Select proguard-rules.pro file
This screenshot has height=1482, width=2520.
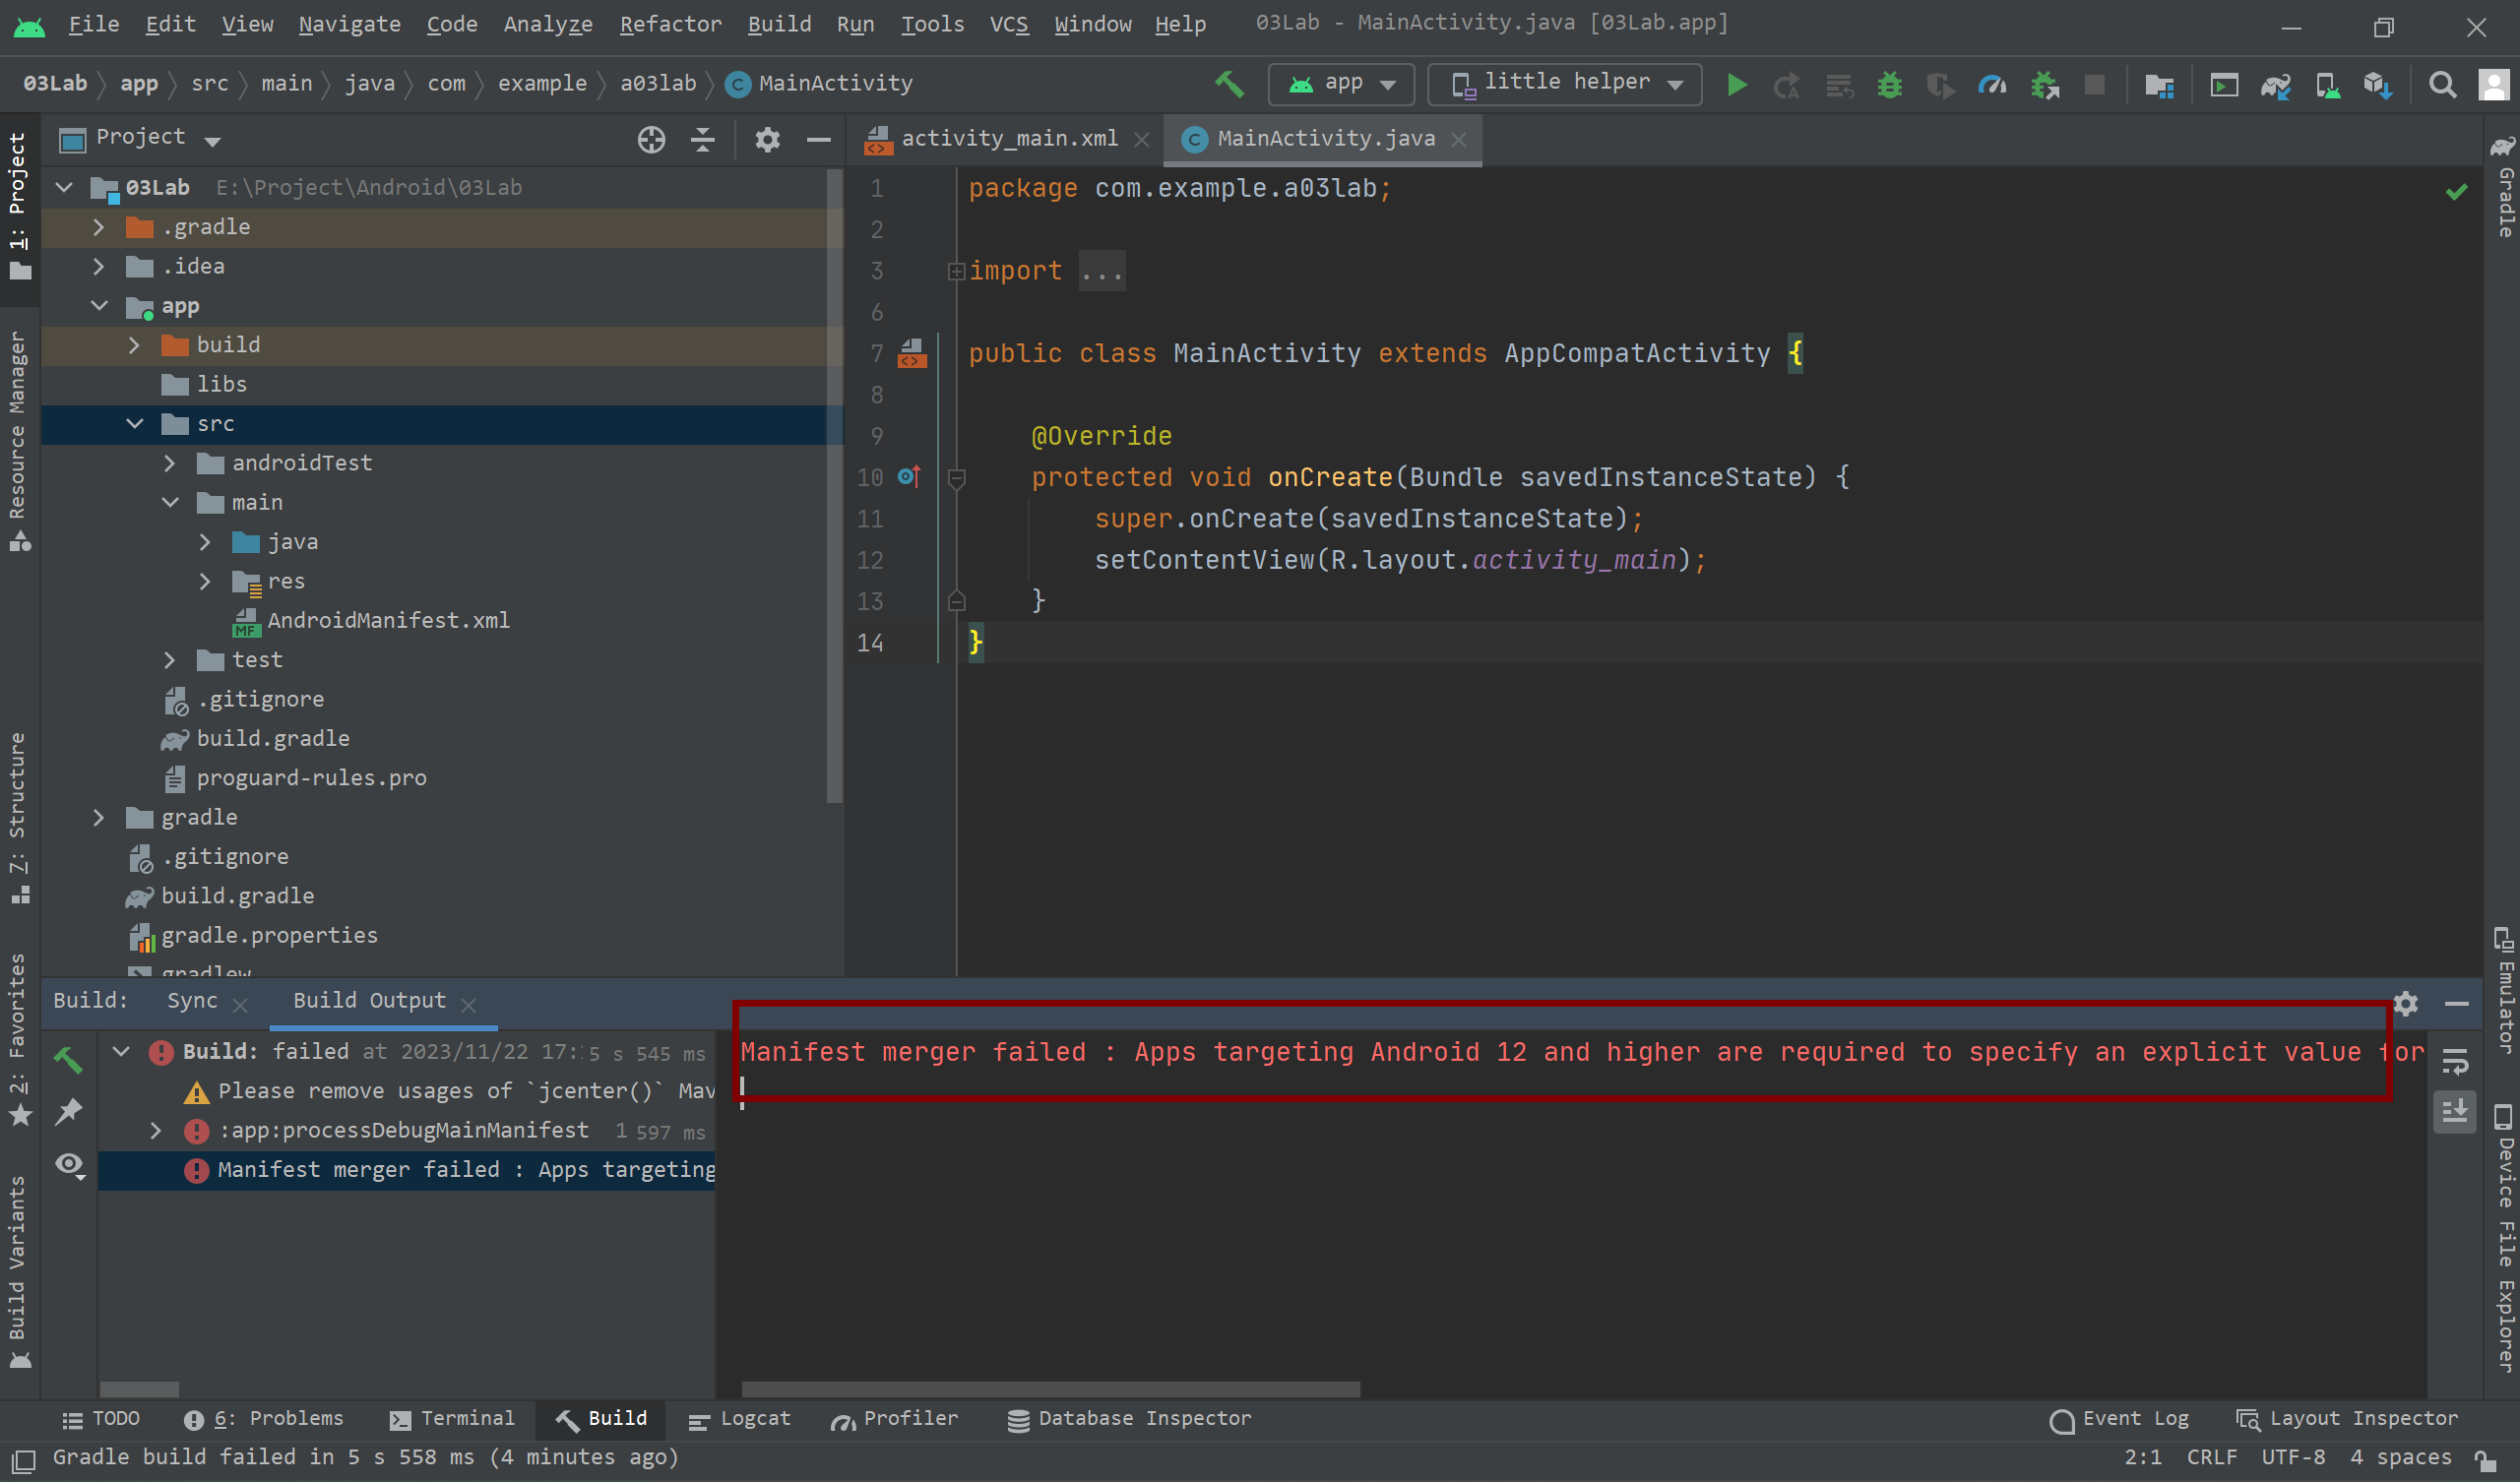coord(311,779)
